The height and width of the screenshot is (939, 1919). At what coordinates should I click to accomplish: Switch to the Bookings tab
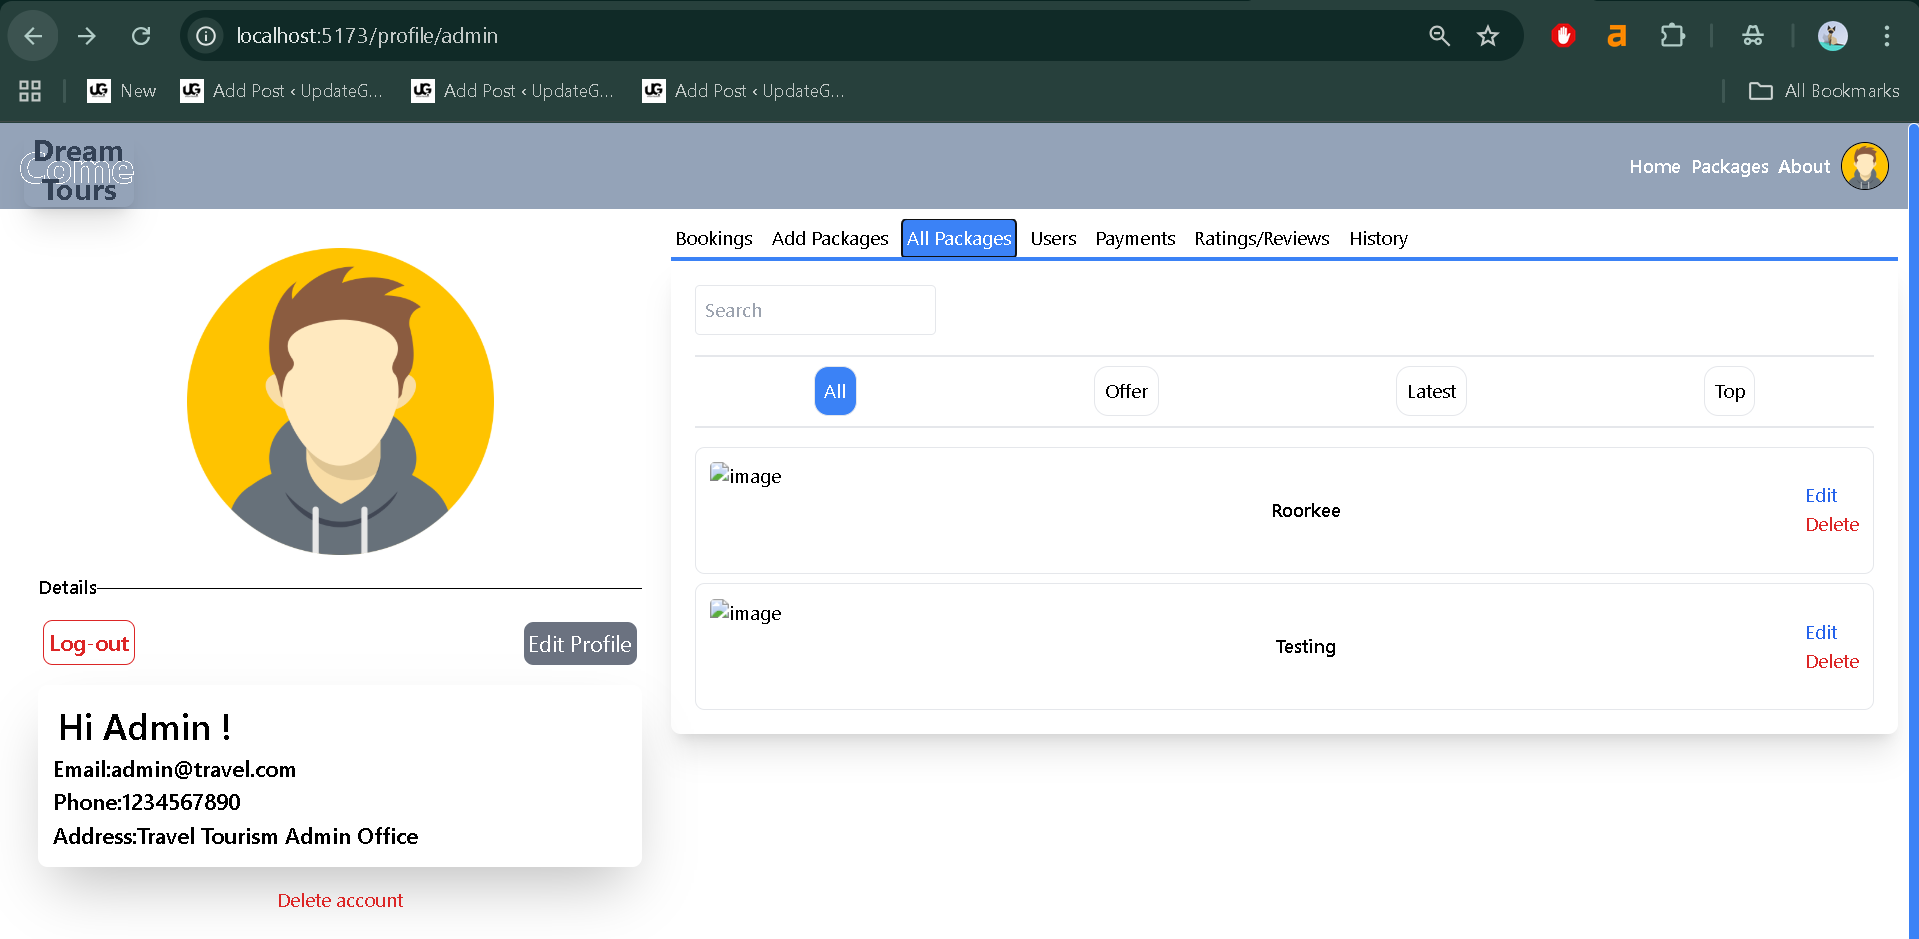click(x=713, y=238)
